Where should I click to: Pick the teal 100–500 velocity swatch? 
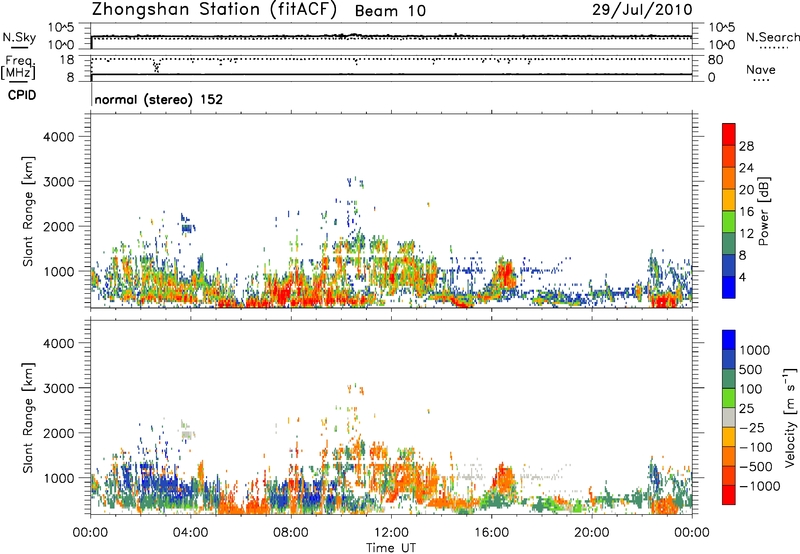coord(729,379)
